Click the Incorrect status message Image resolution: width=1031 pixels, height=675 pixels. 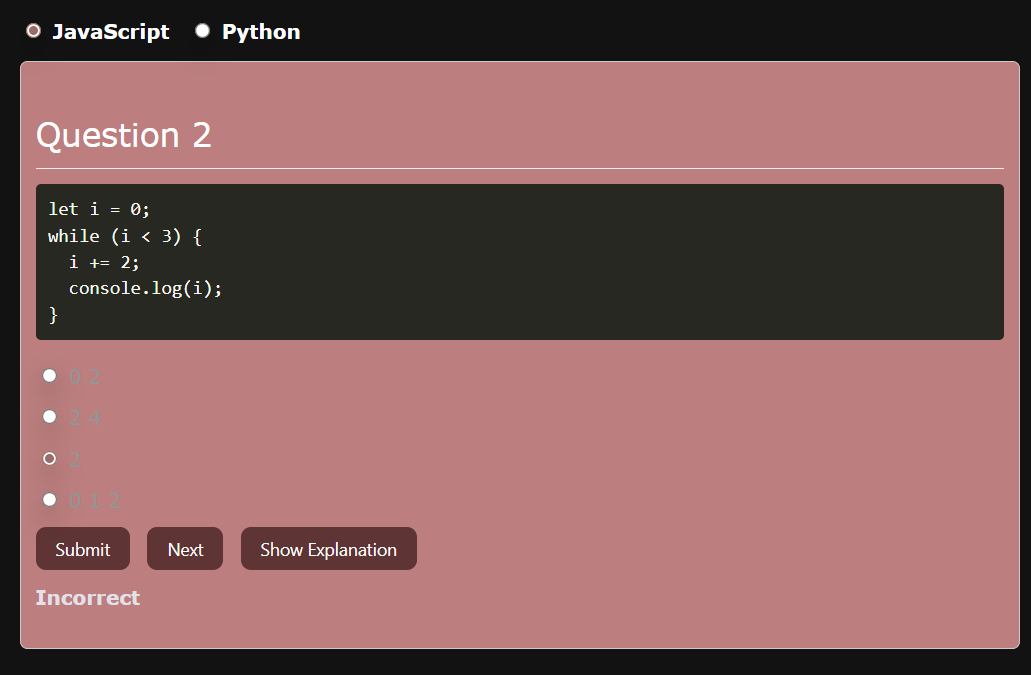[x=88, y=597]
